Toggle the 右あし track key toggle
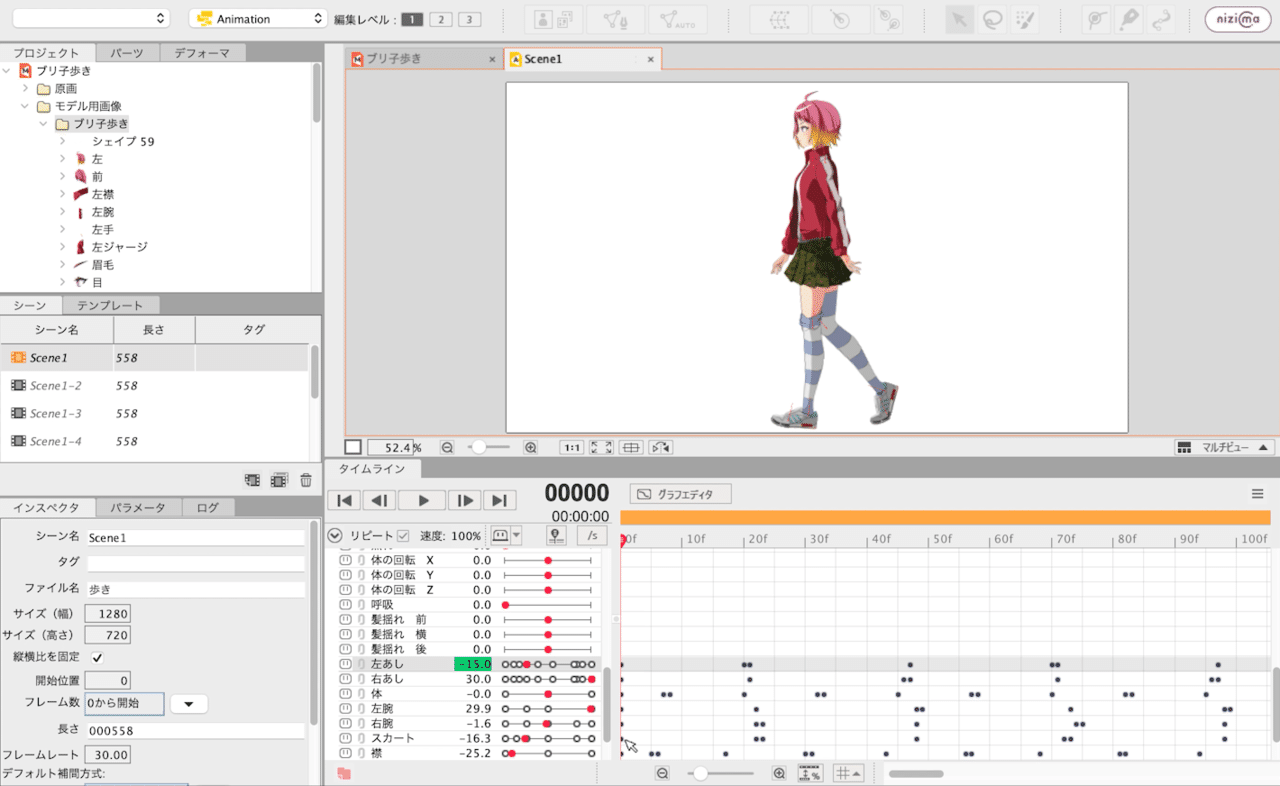1280x786 pixels. [x=345, y=679]
